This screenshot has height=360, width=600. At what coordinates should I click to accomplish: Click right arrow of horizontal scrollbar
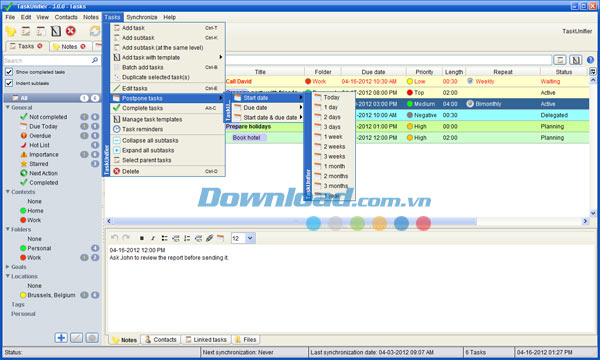click(585, 221)
